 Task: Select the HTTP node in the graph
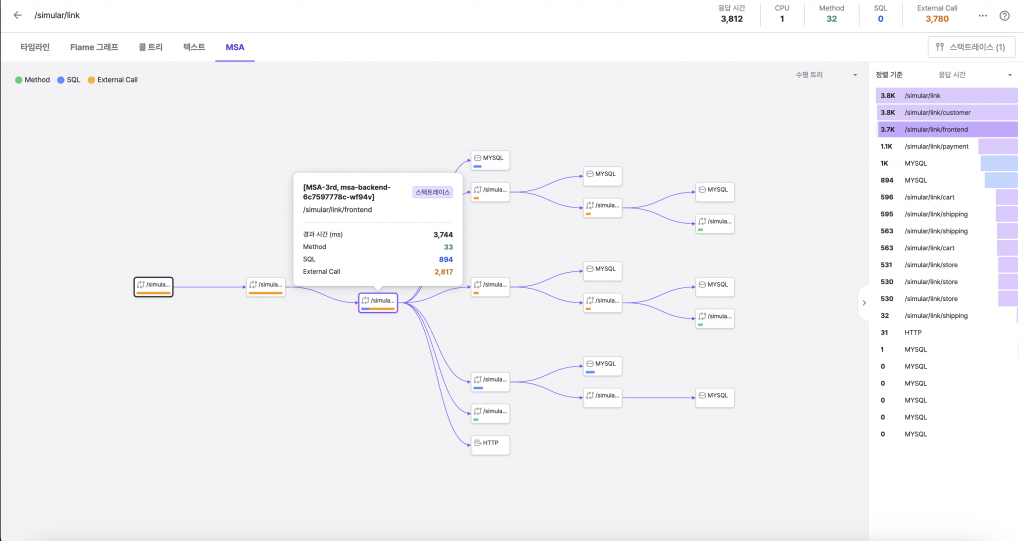click(x=490, y=443)
